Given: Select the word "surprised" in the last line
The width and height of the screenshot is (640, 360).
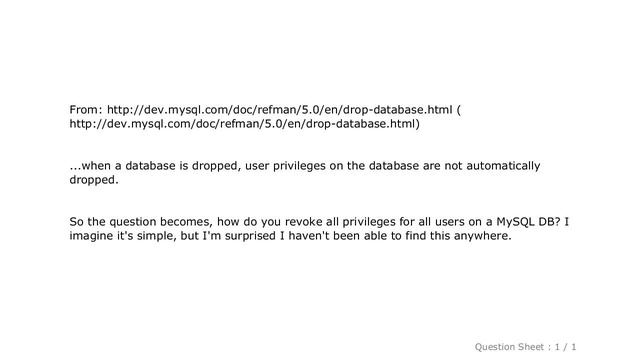Looking at the screenshot, I should pyautogui.click(x=251, y=236).
